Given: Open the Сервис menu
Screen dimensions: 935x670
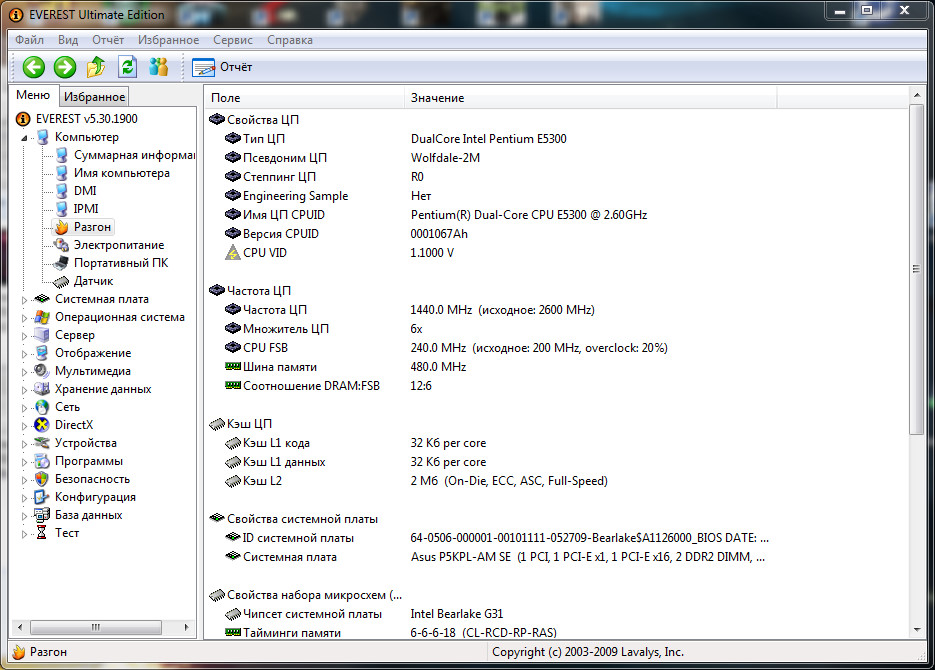Looking at the screenshot, I should click(233, 40).
